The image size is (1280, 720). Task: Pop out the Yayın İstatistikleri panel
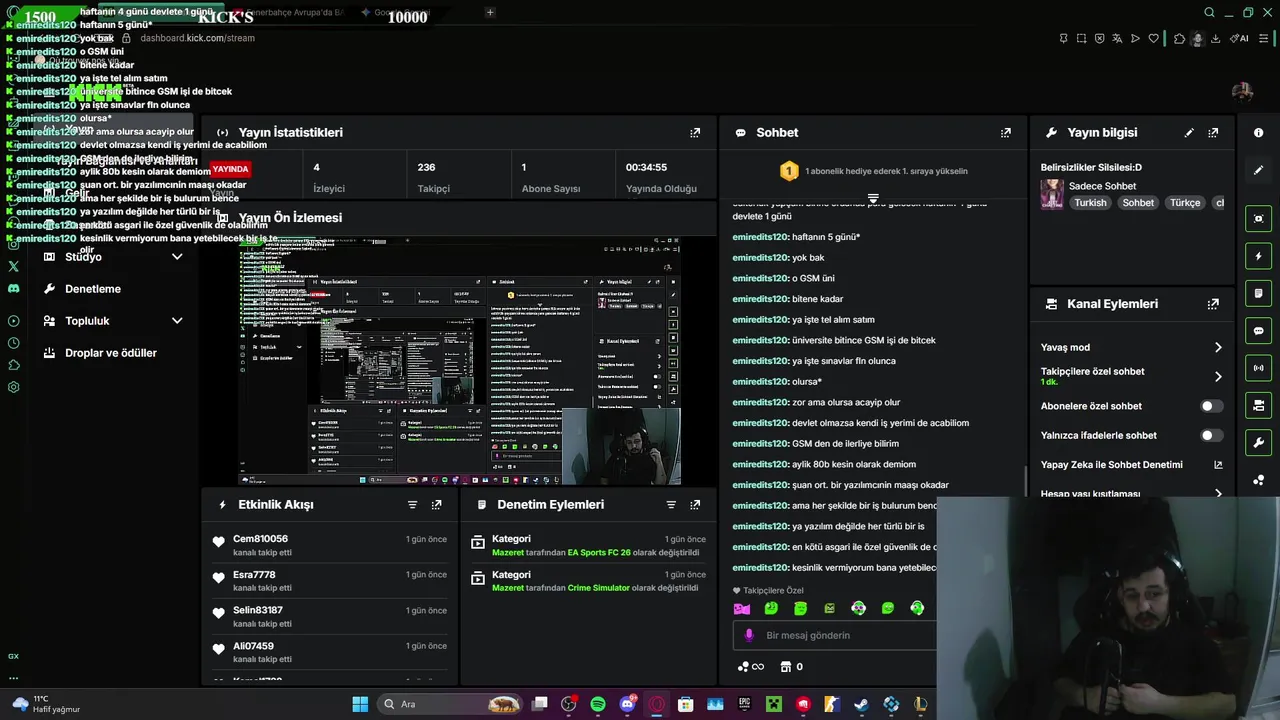pos(695,132)
